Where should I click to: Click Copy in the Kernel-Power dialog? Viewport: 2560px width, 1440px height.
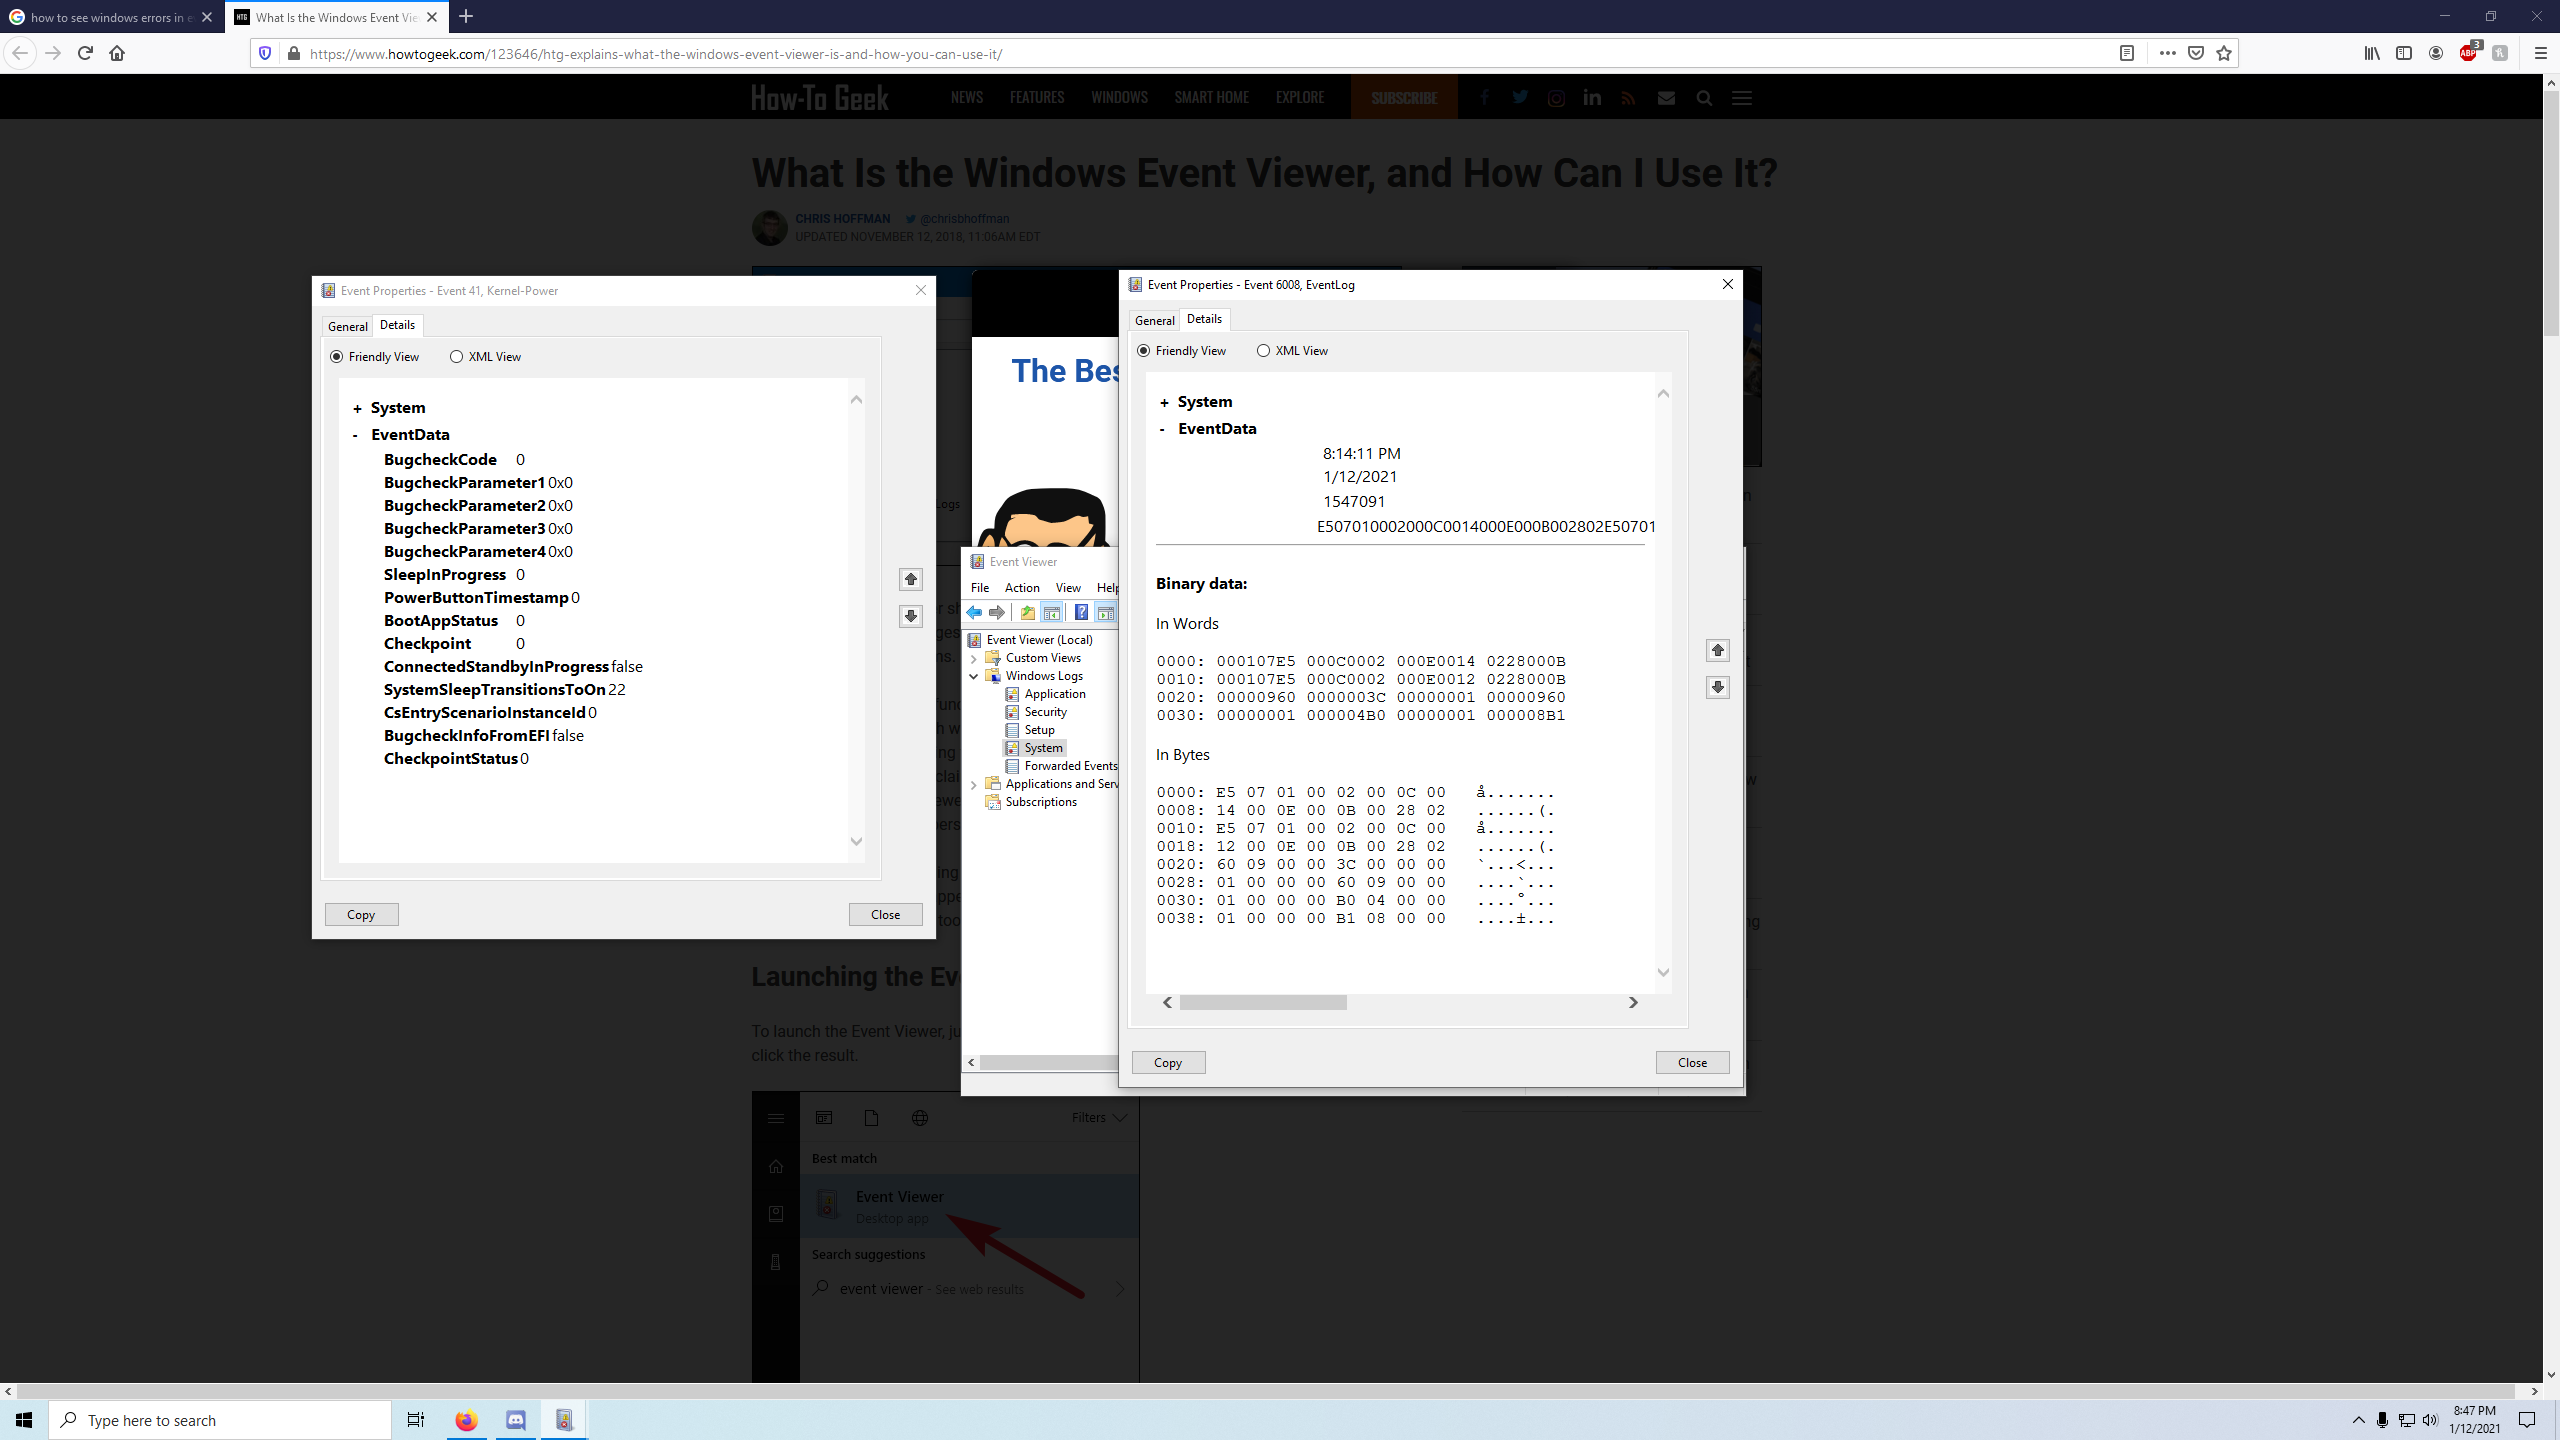click(x=361, y=915)
